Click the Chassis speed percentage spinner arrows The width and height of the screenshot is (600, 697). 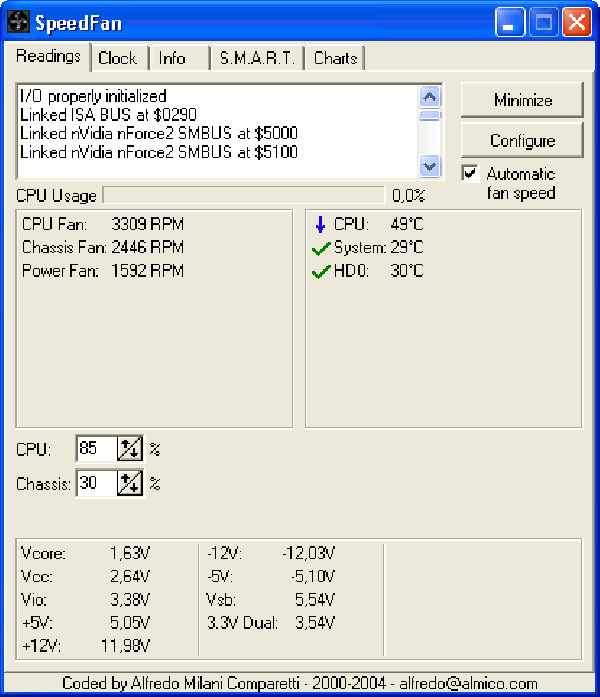click(x=130, y=483)
